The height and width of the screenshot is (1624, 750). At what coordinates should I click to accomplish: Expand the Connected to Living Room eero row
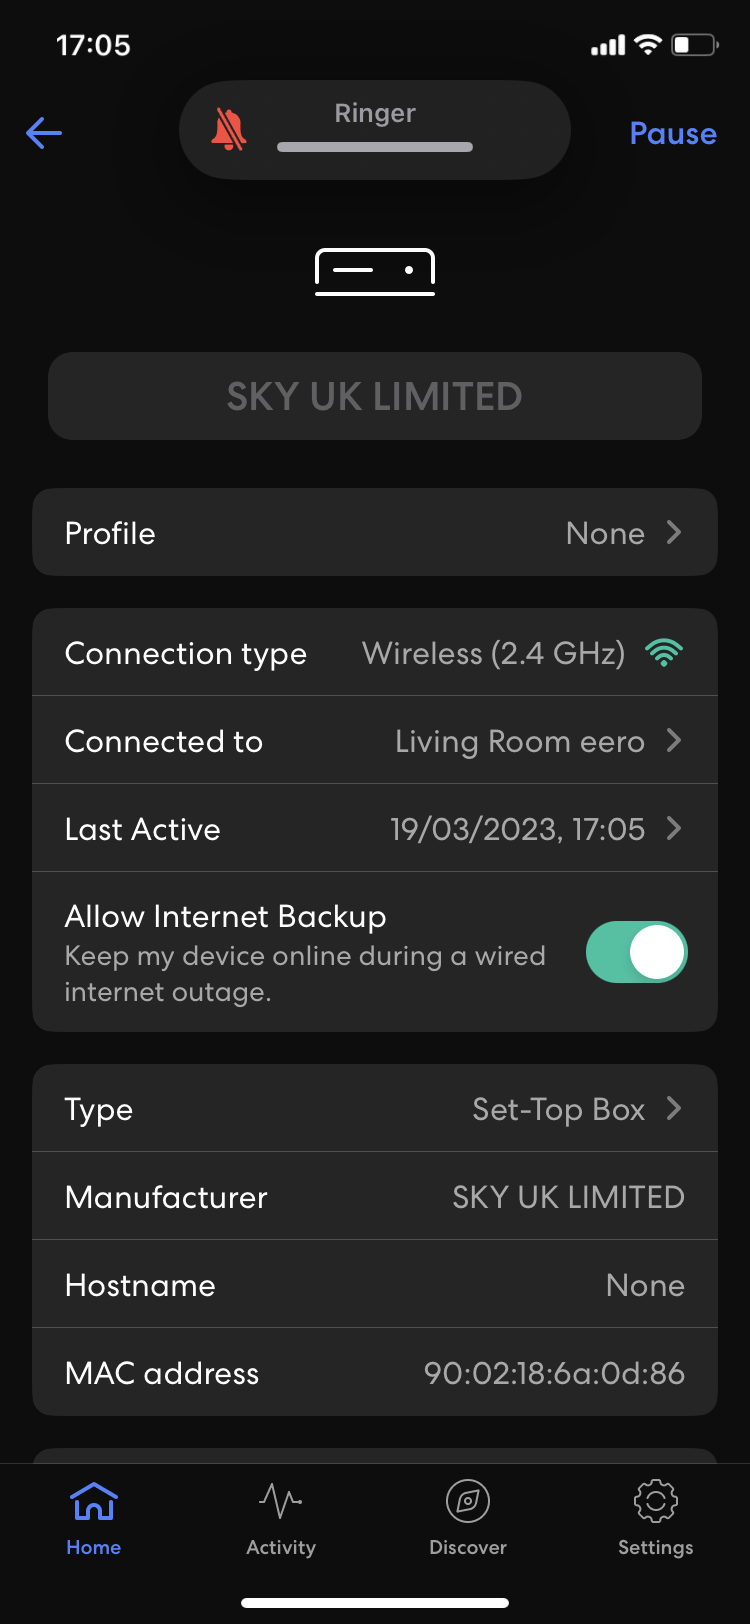[x=674, y=741]
